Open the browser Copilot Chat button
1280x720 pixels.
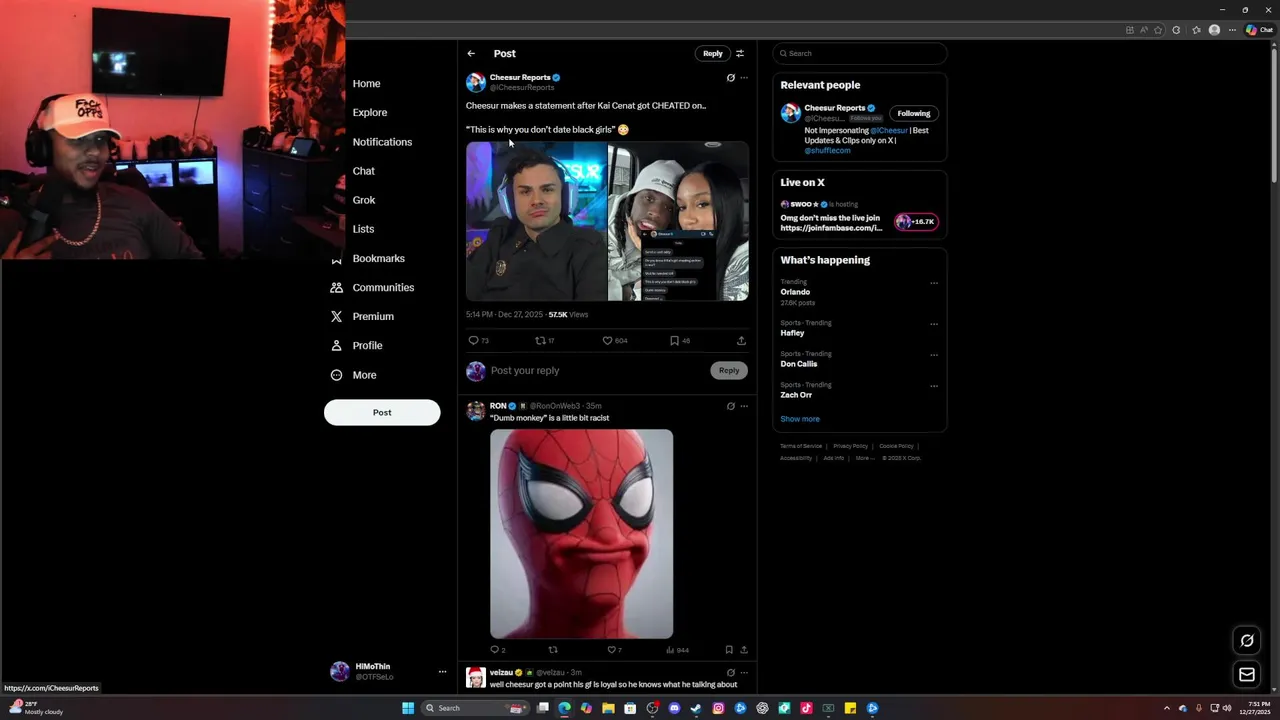pos(1258,30)
